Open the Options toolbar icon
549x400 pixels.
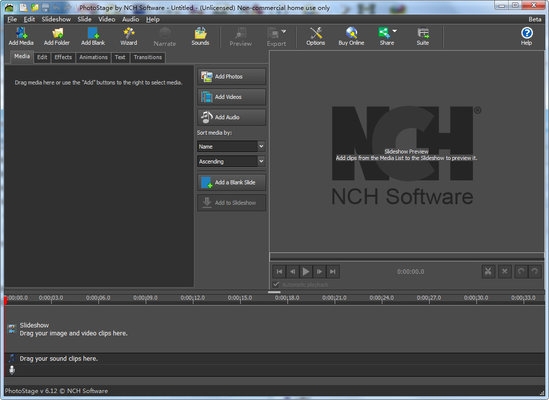tap(315, 36)
